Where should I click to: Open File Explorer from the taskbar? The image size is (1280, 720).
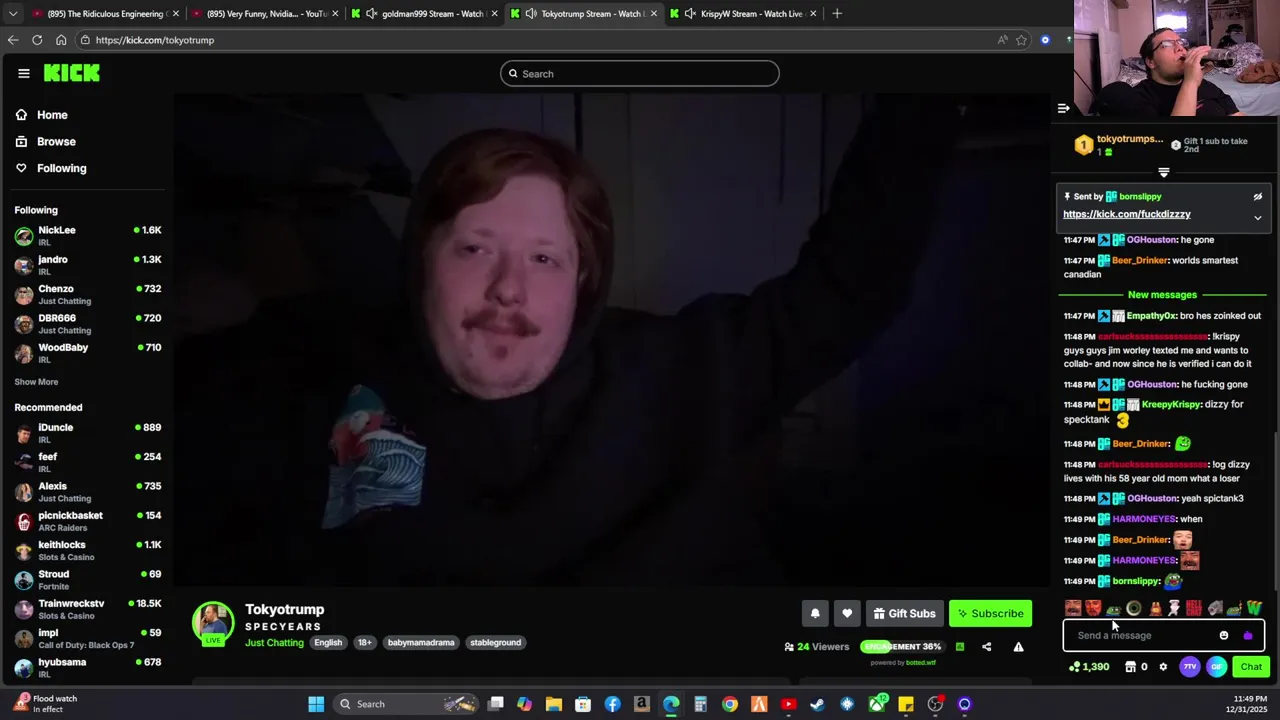click(x=553, y=704)
